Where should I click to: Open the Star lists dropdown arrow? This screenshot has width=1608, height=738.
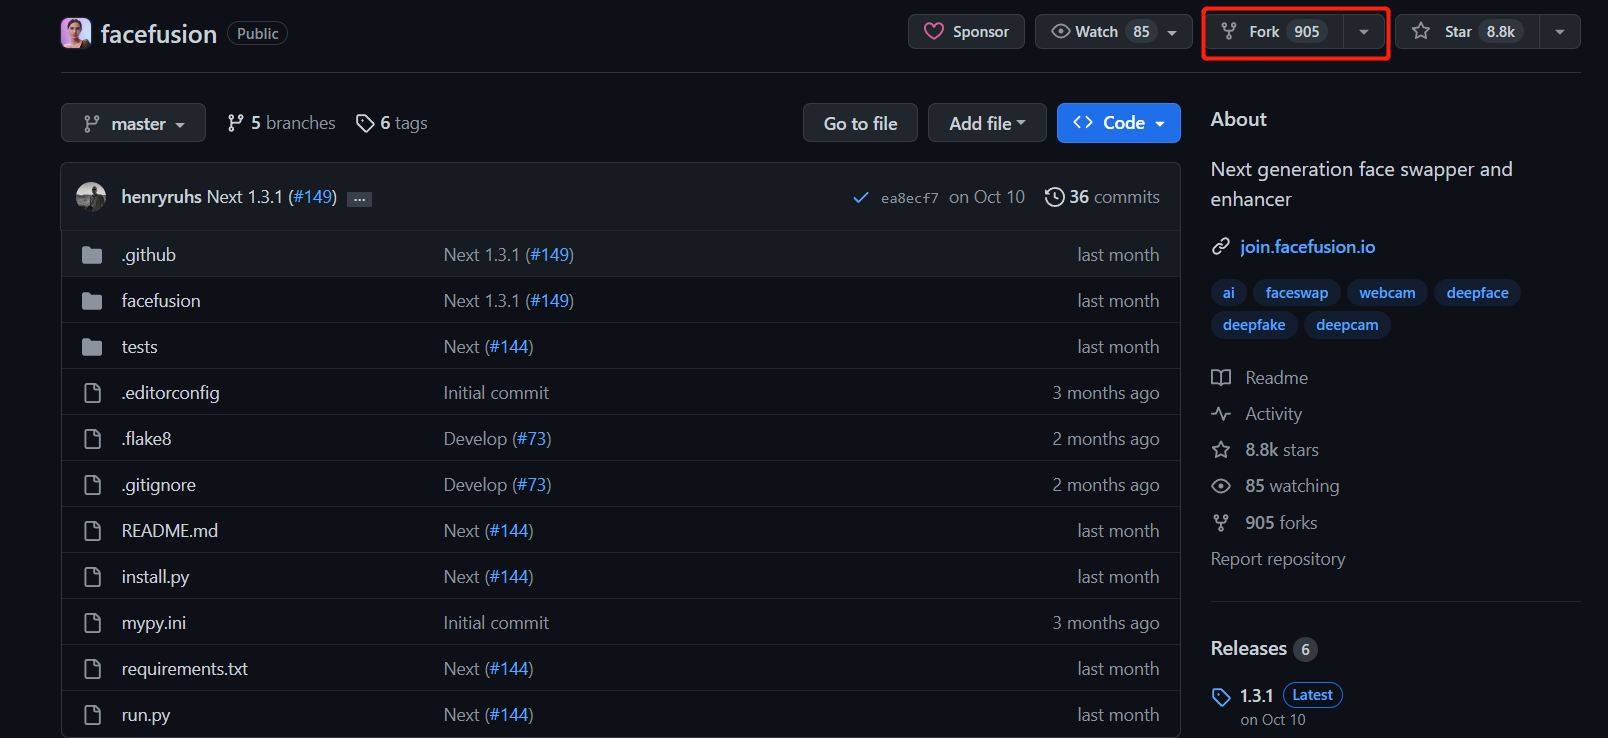(1560, 32)
